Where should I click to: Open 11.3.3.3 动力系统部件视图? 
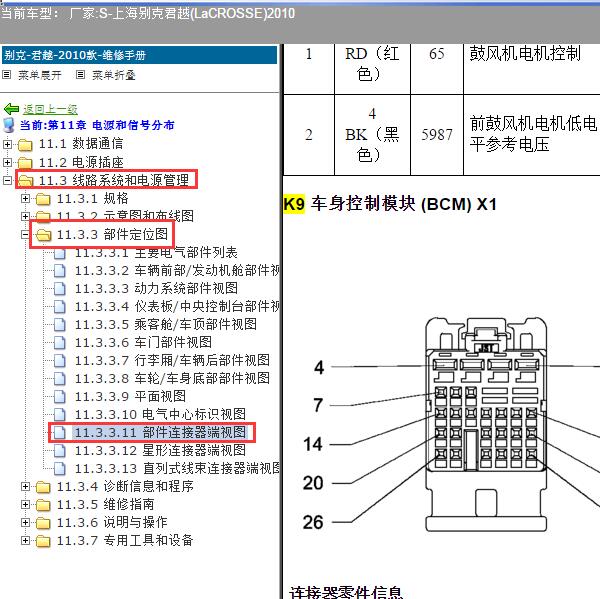click(156, 289)
